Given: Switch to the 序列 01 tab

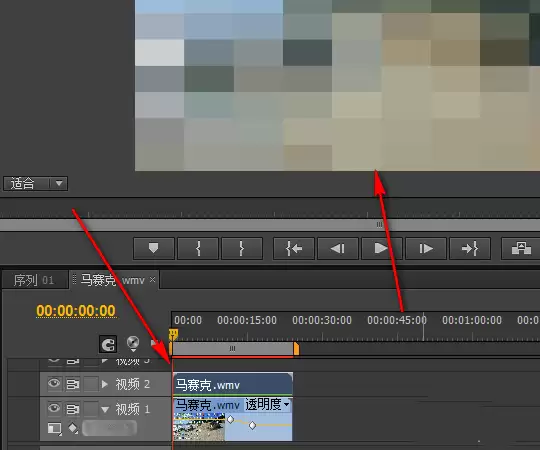Looking at the screenshot, I should tap(34, 280).
